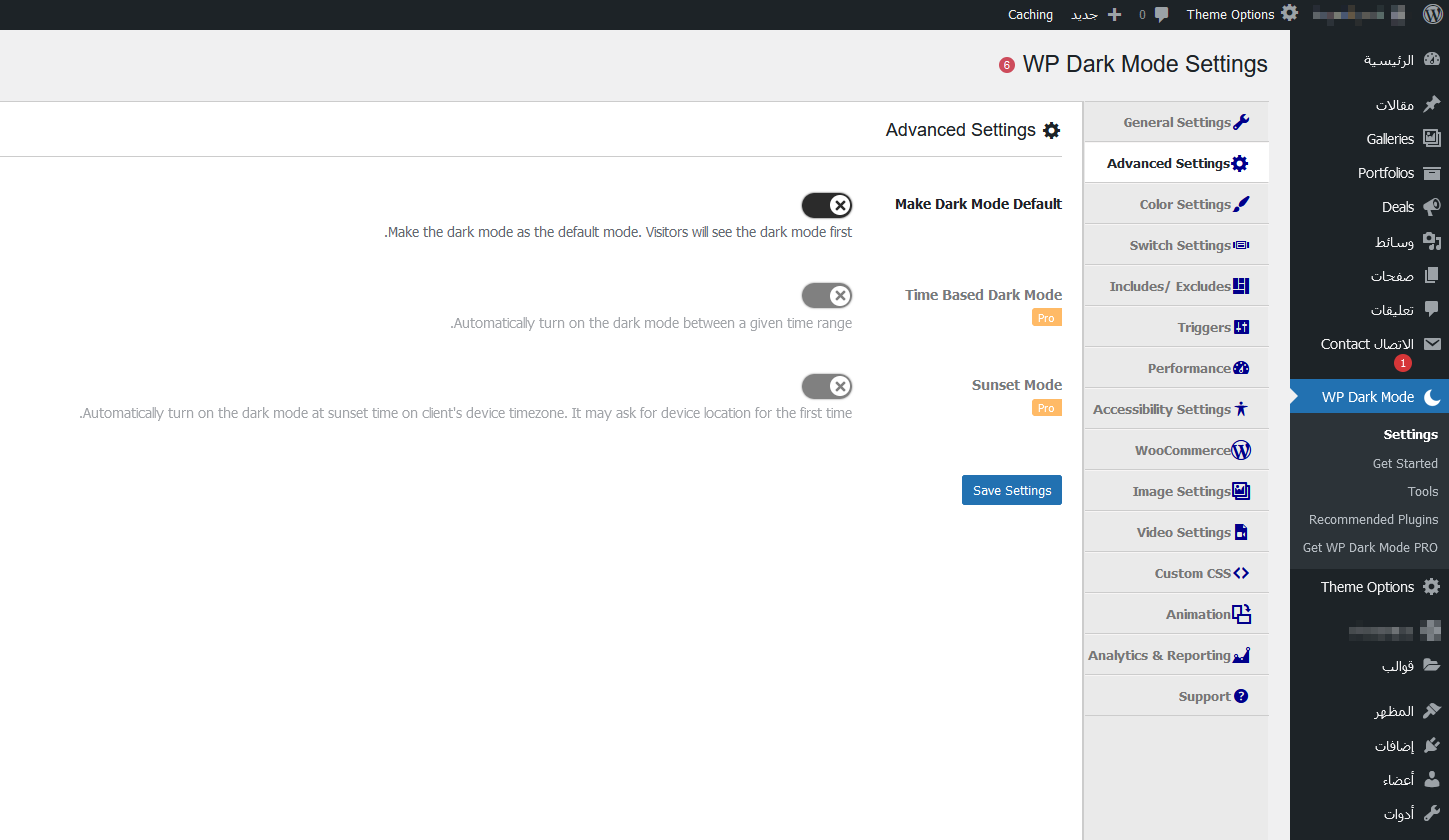Click the Performance gauge icon

[x=1241, y=368]
